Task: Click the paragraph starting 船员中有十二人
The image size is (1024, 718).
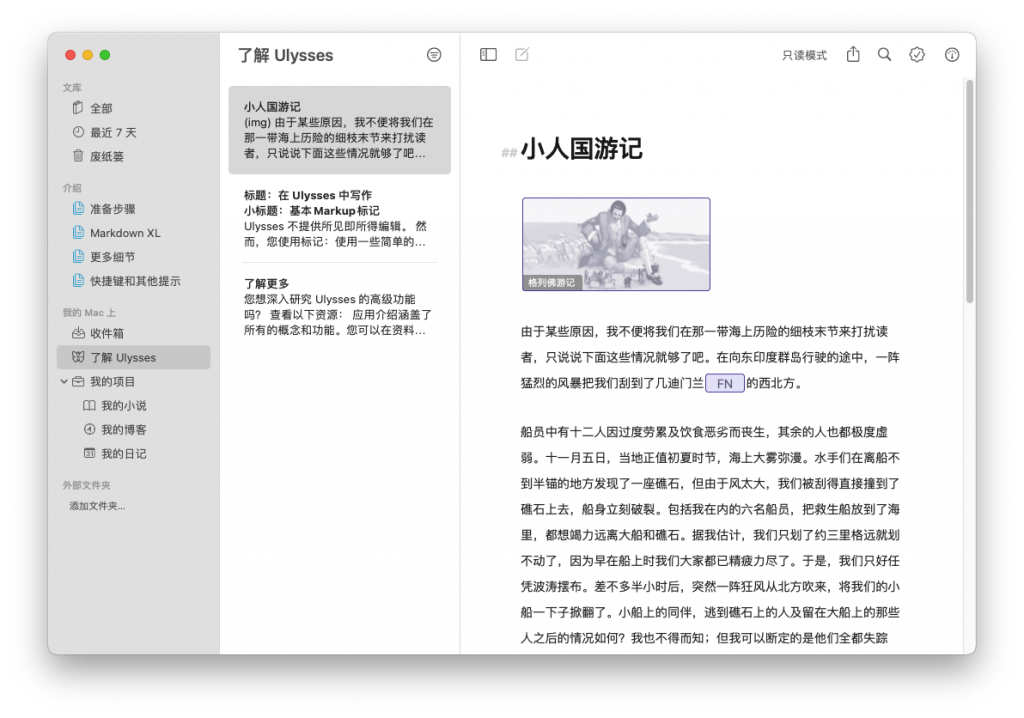Action: click(710, 534)
